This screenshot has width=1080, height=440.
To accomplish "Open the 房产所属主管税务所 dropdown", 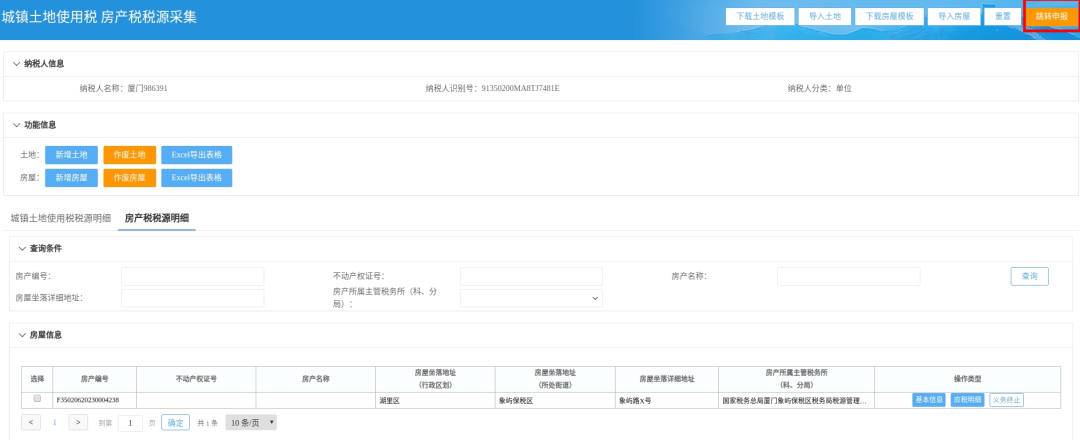I will pos(531,298).
